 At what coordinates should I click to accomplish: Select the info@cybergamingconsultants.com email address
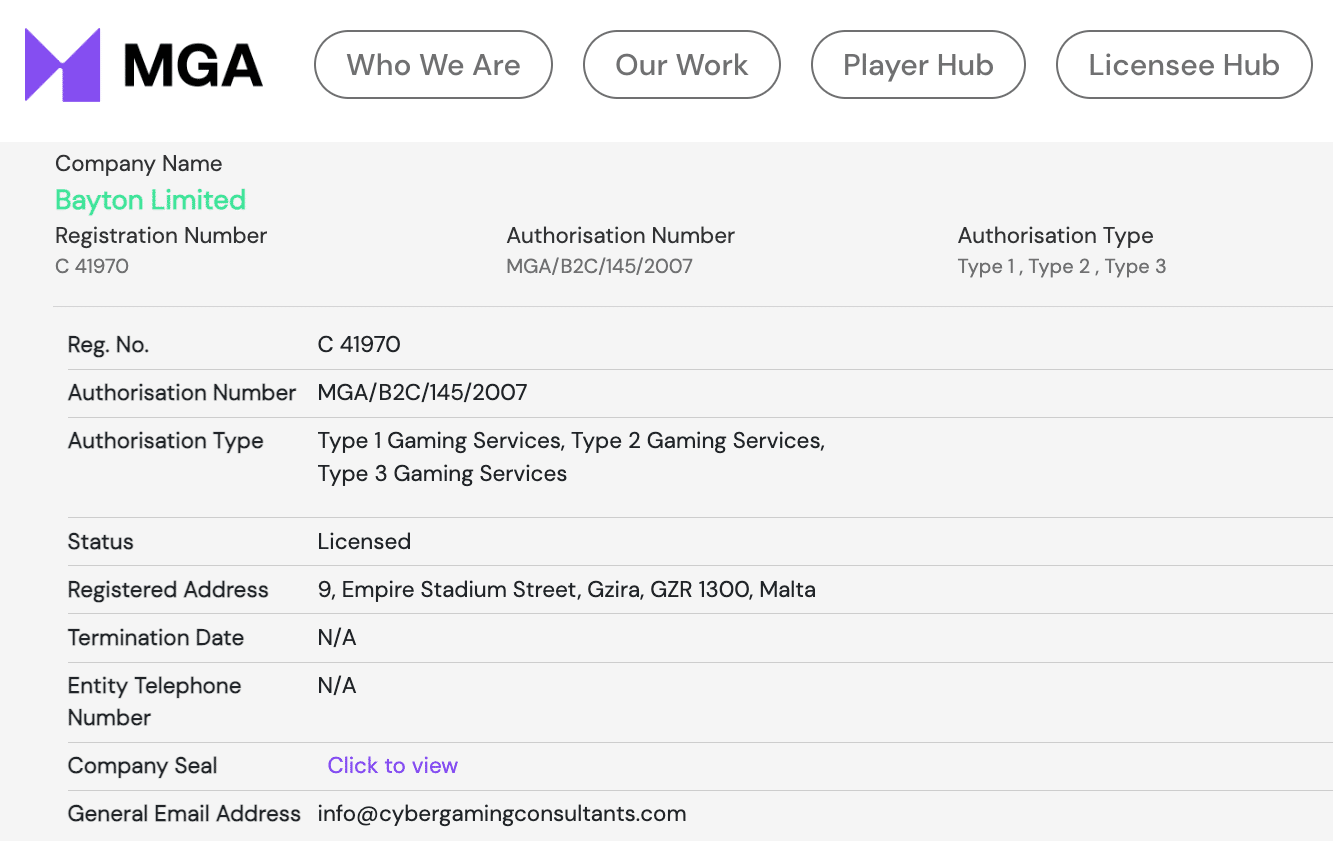(x=502, y=814)
